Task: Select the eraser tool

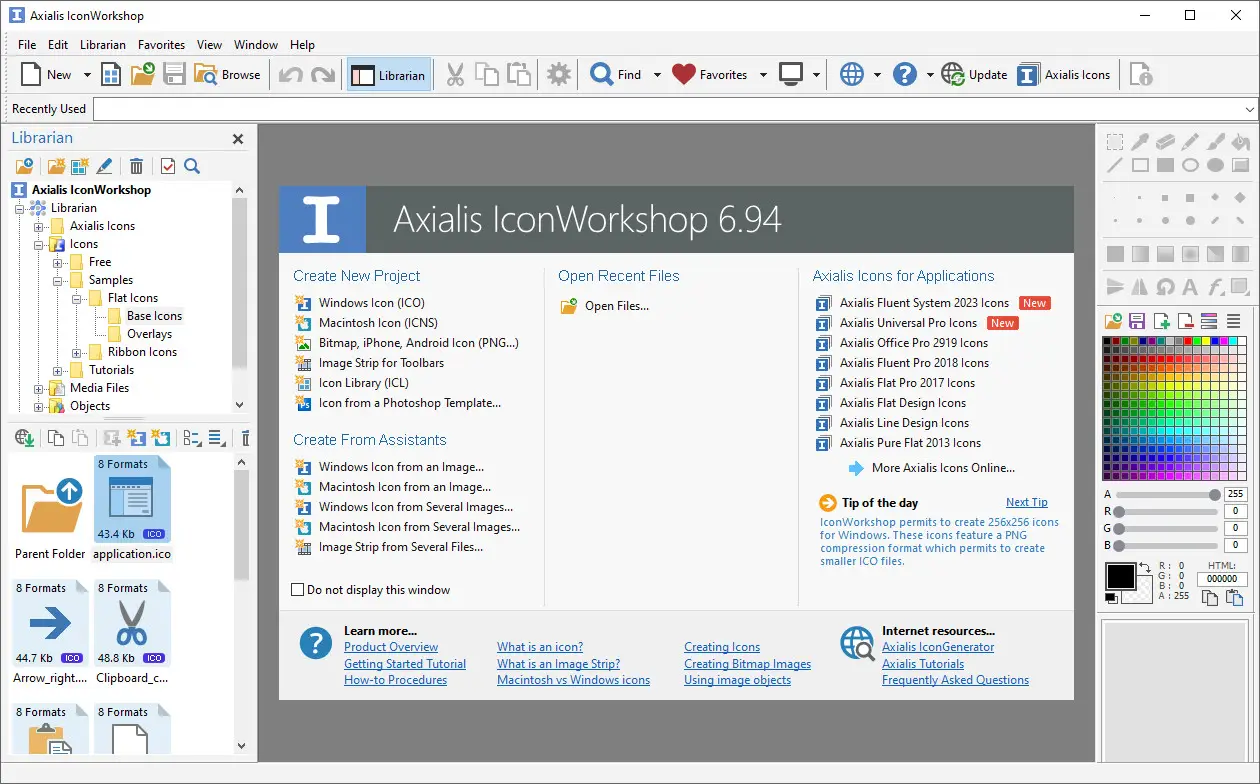Action: point(1165,142)
